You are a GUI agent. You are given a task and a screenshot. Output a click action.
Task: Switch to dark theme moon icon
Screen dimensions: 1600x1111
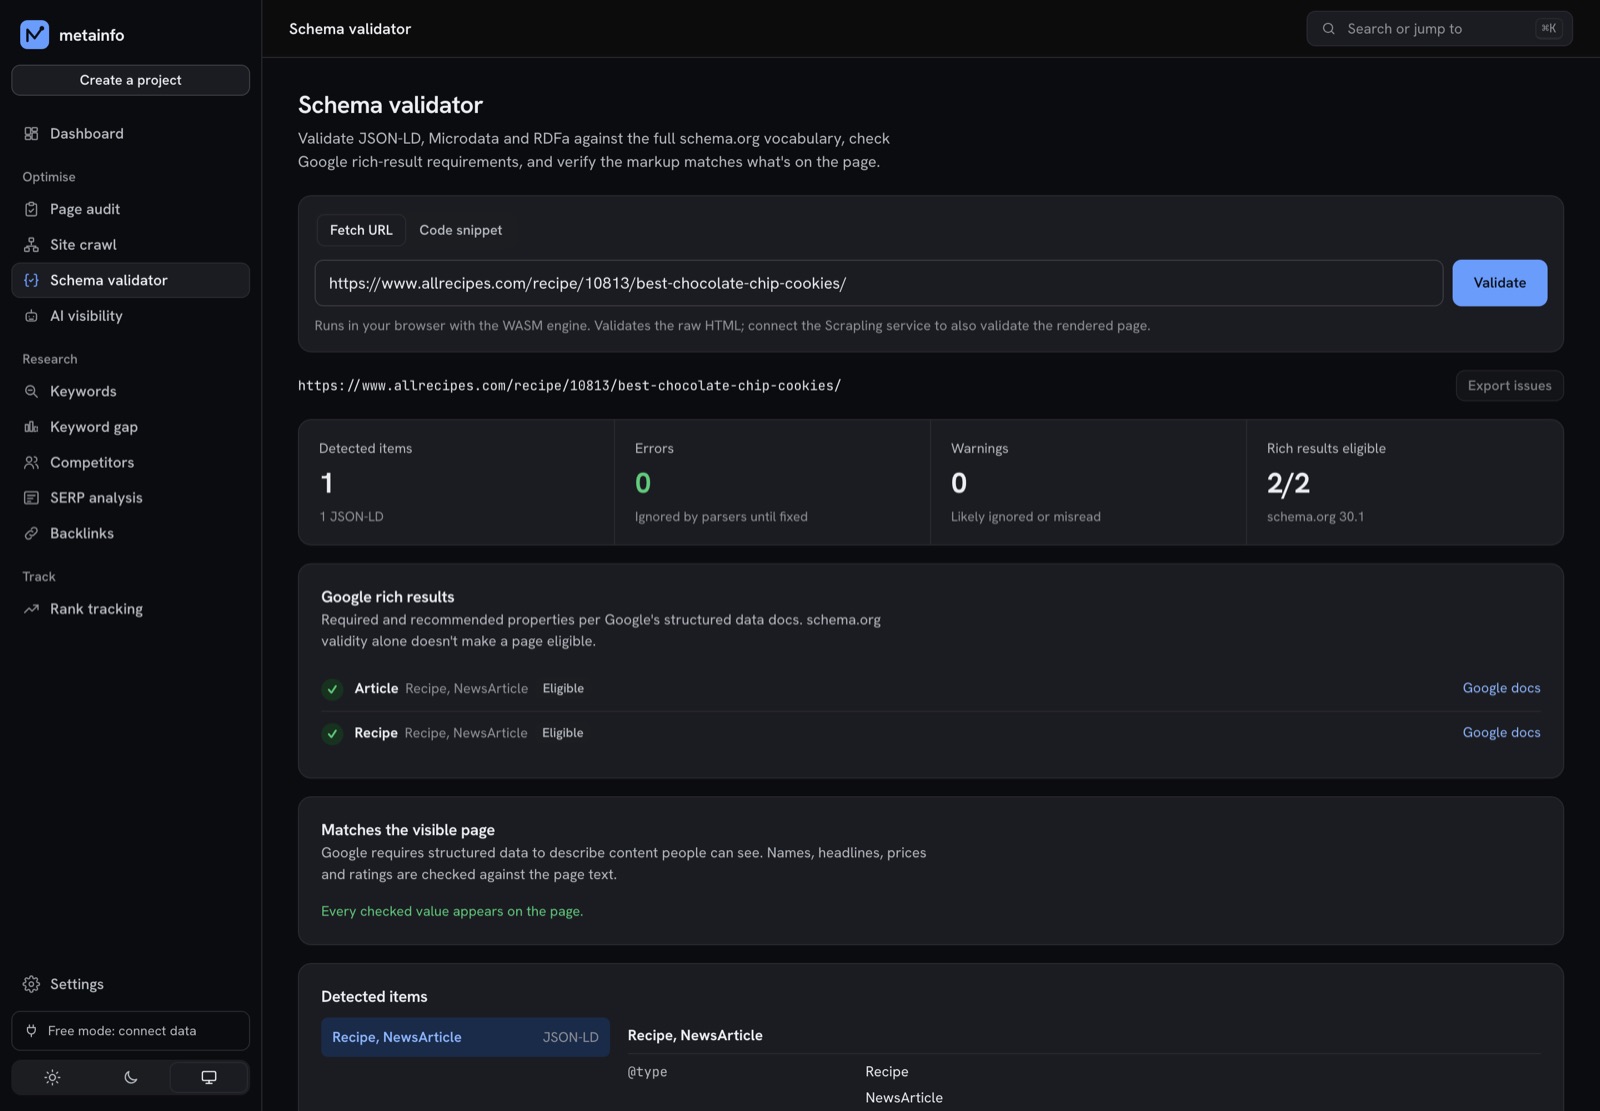pyautogui.click(x=131, y=1077)
